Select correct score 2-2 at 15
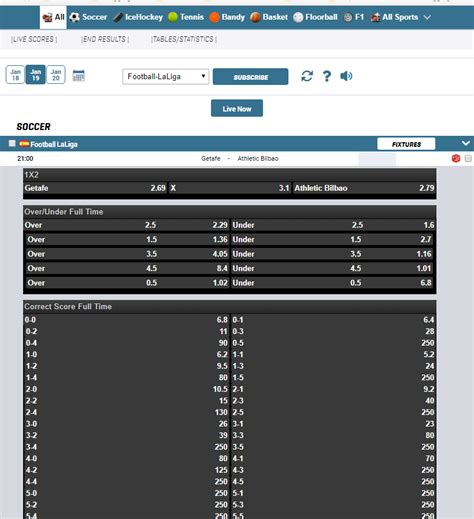This screenshot has width=474, height=519. click(126, 401)
